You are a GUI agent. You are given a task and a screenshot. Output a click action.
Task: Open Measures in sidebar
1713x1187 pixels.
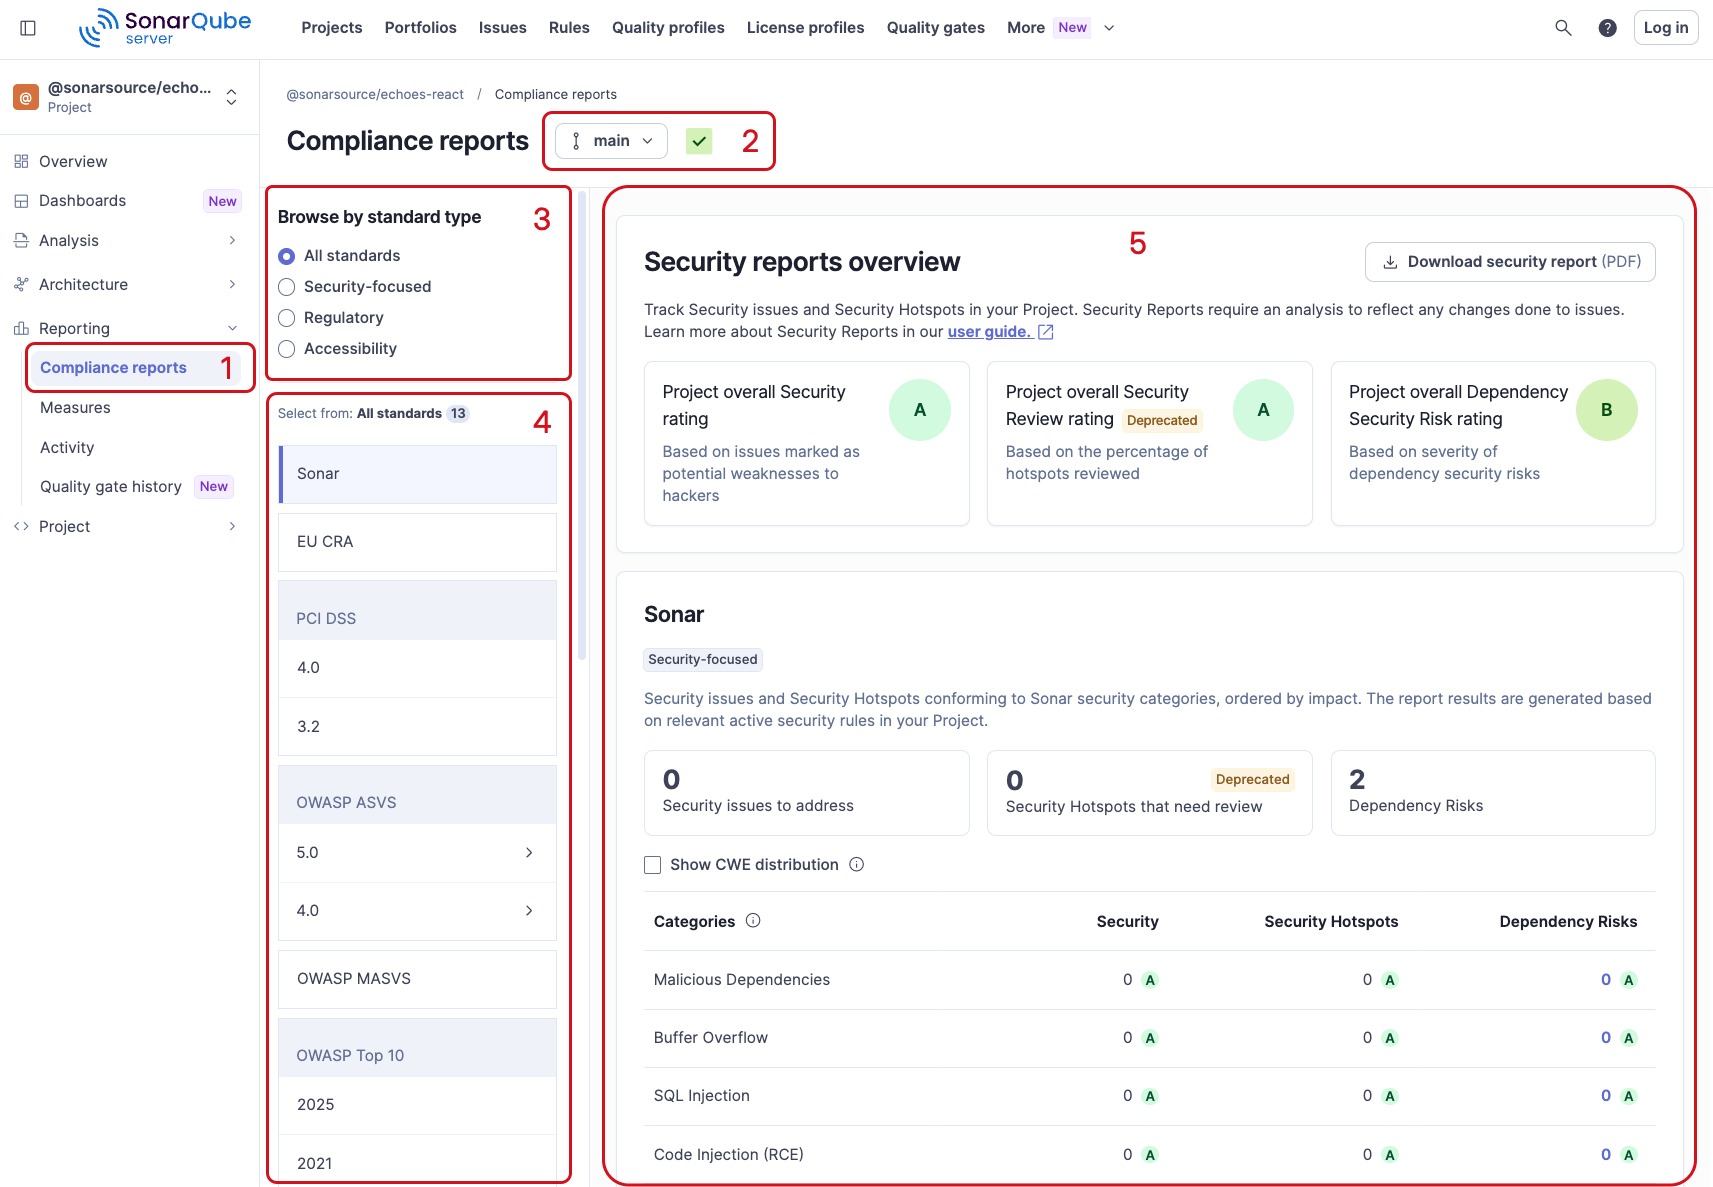point(75,408)
